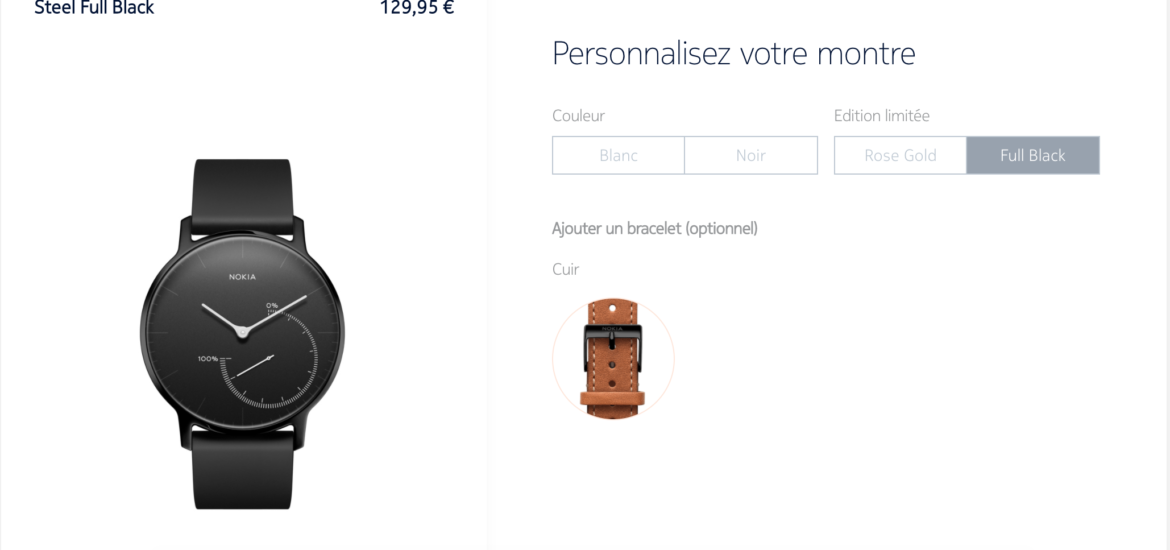
Task: Click the activity subdial on the watch
Action: click(x=271, y=357)
